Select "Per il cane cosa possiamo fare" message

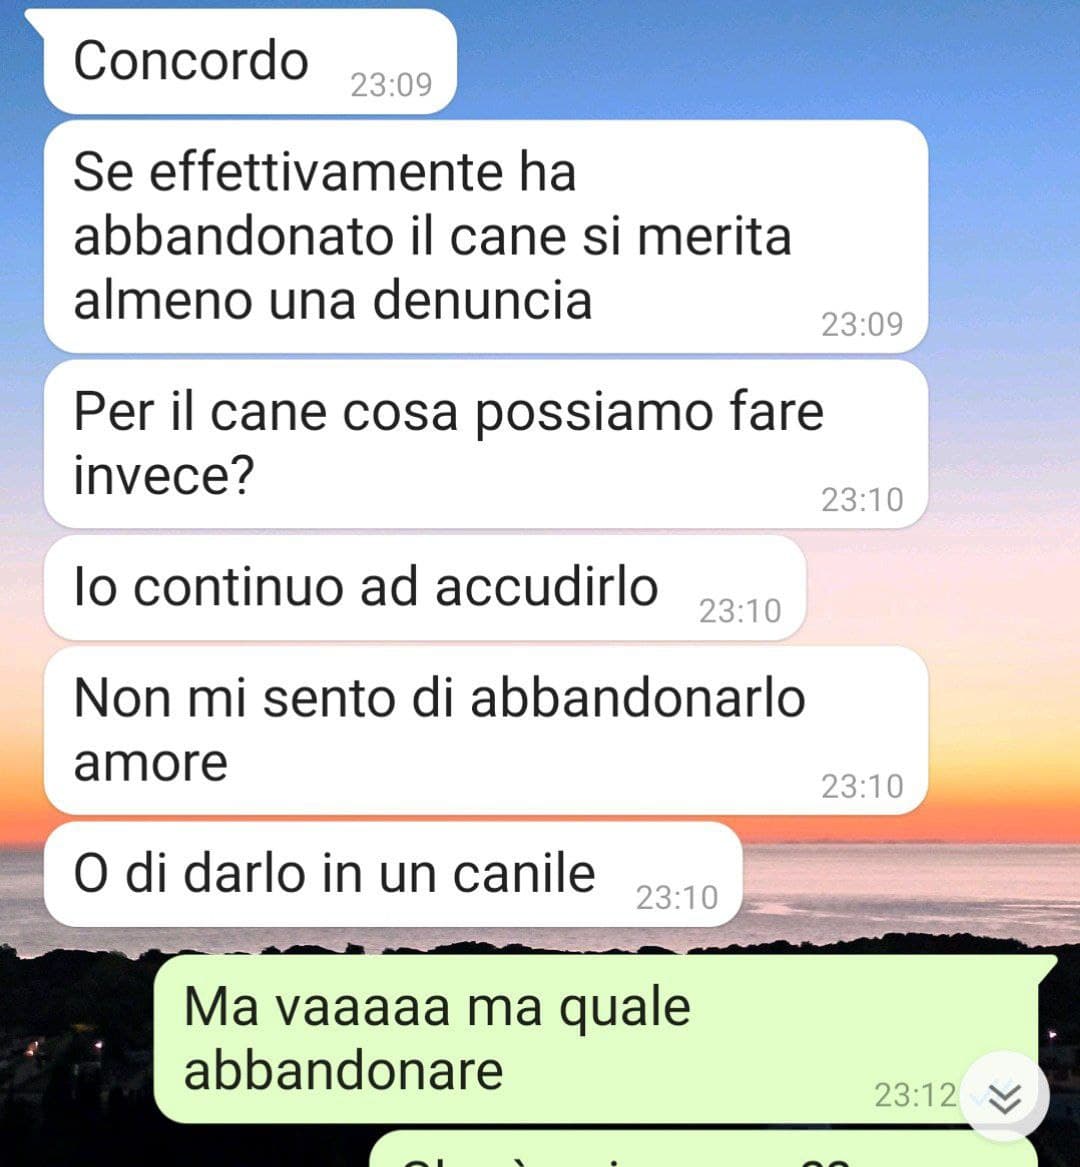coord(486,444)
